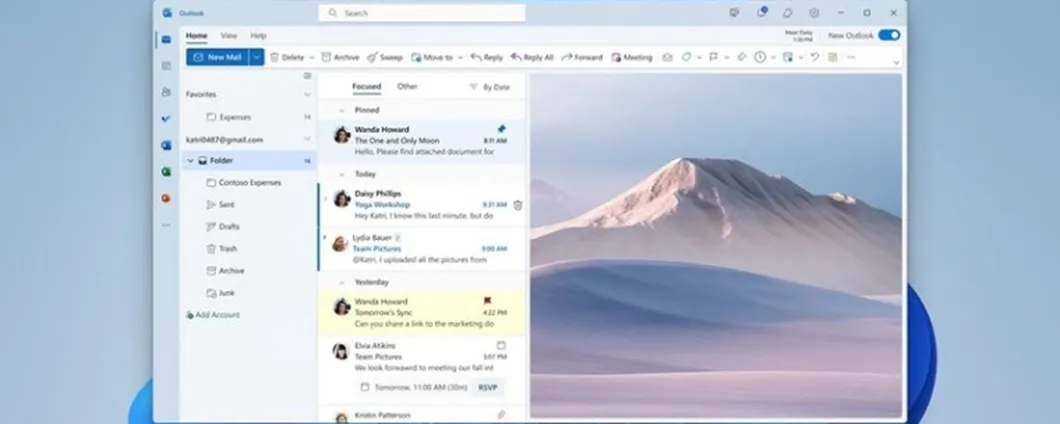Viewport: 1060px width, 424px height.
Task: Reply to the selected email
Action: pos(487,57)
